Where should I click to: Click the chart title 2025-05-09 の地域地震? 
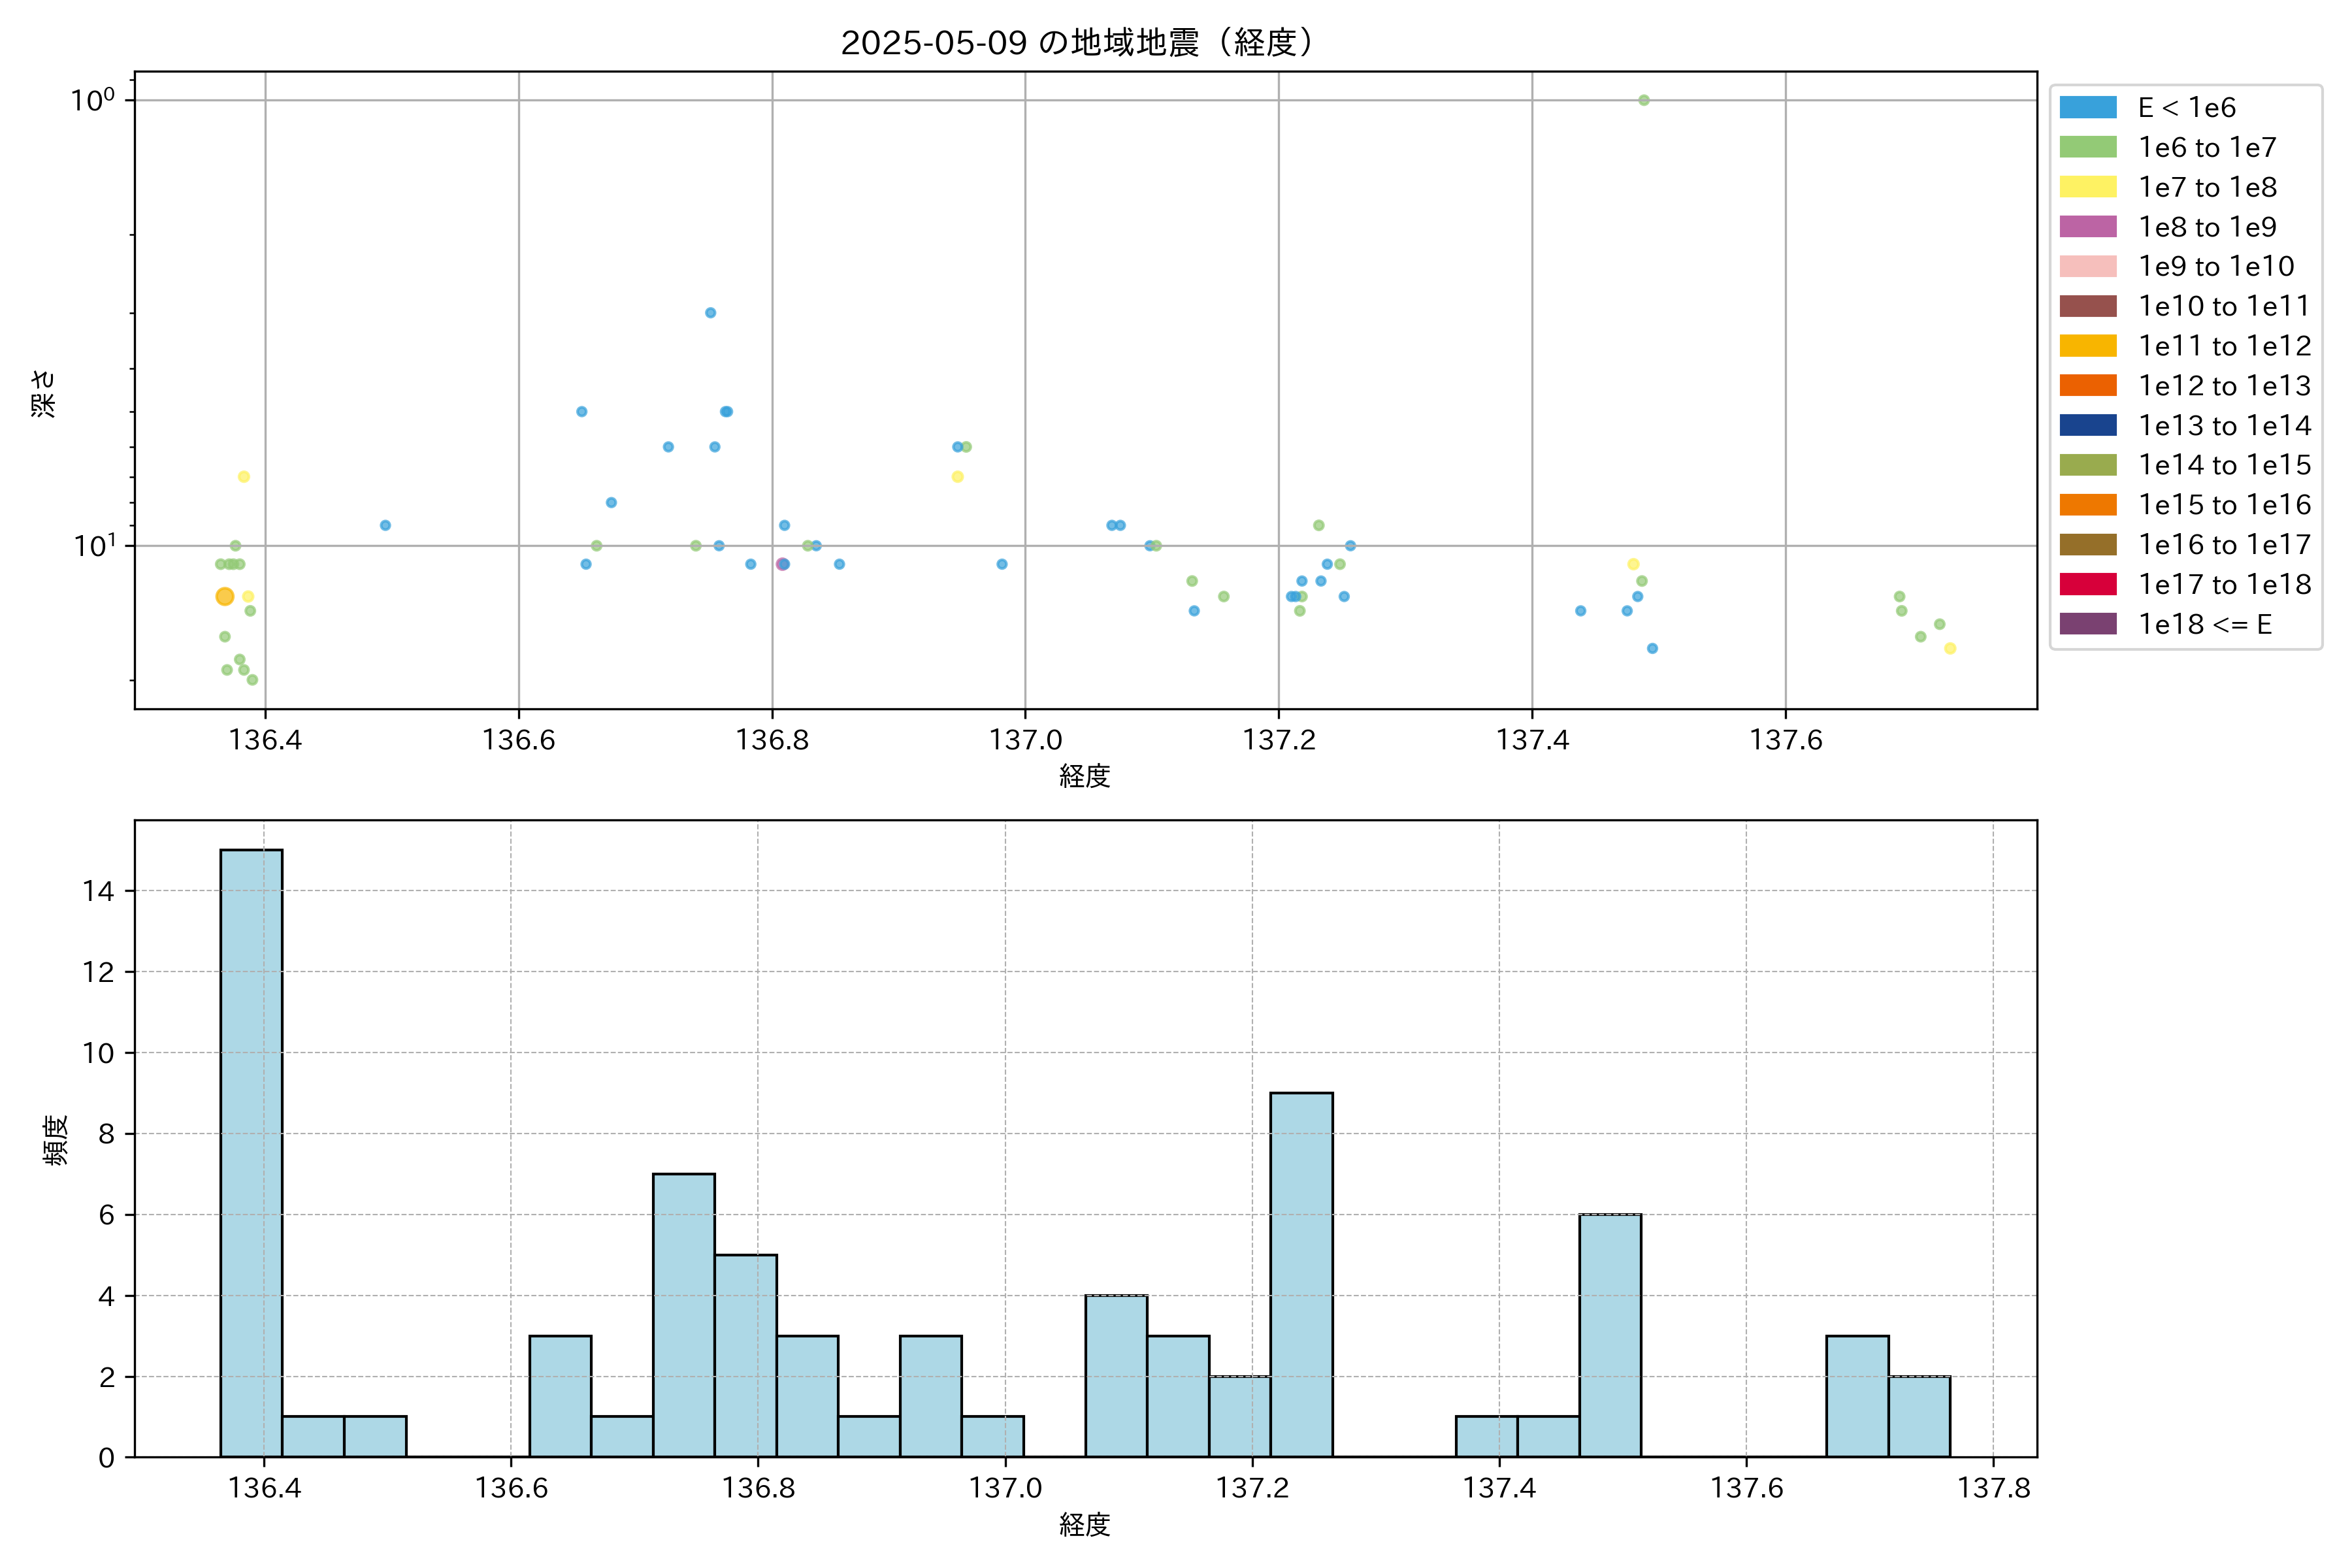(1076, 43)
